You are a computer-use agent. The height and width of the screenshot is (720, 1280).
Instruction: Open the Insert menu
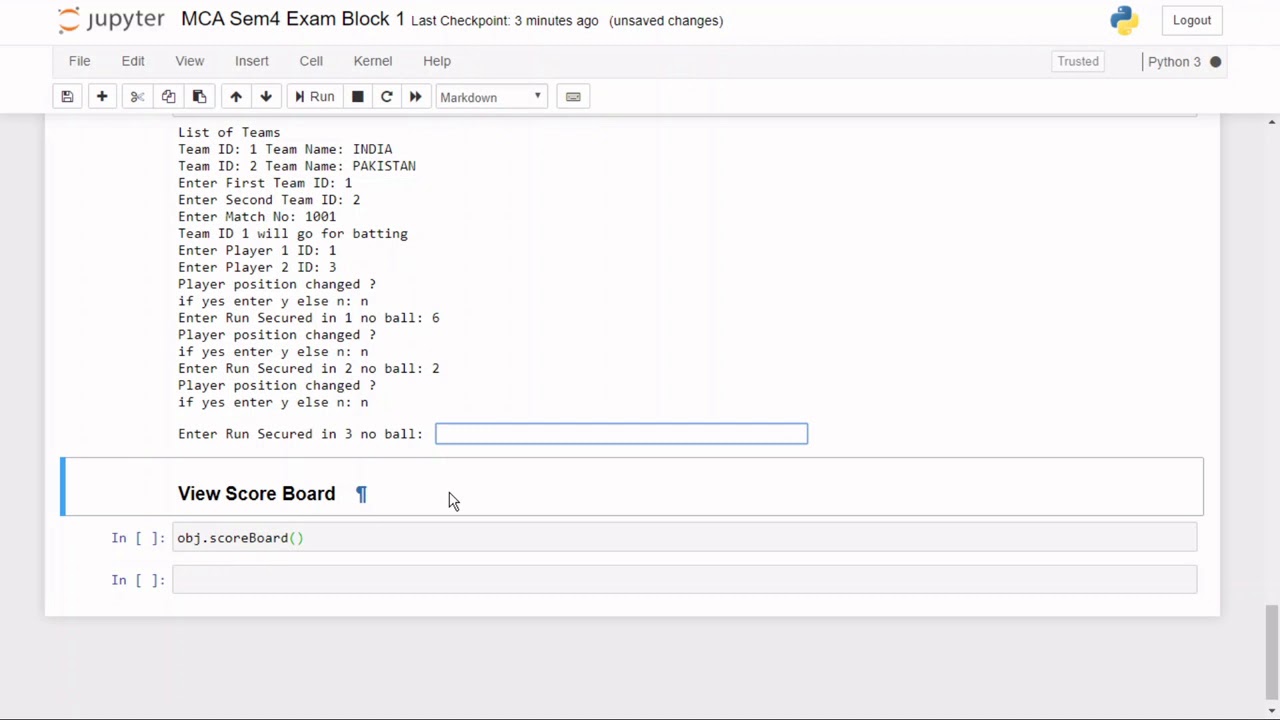point(252,61)
